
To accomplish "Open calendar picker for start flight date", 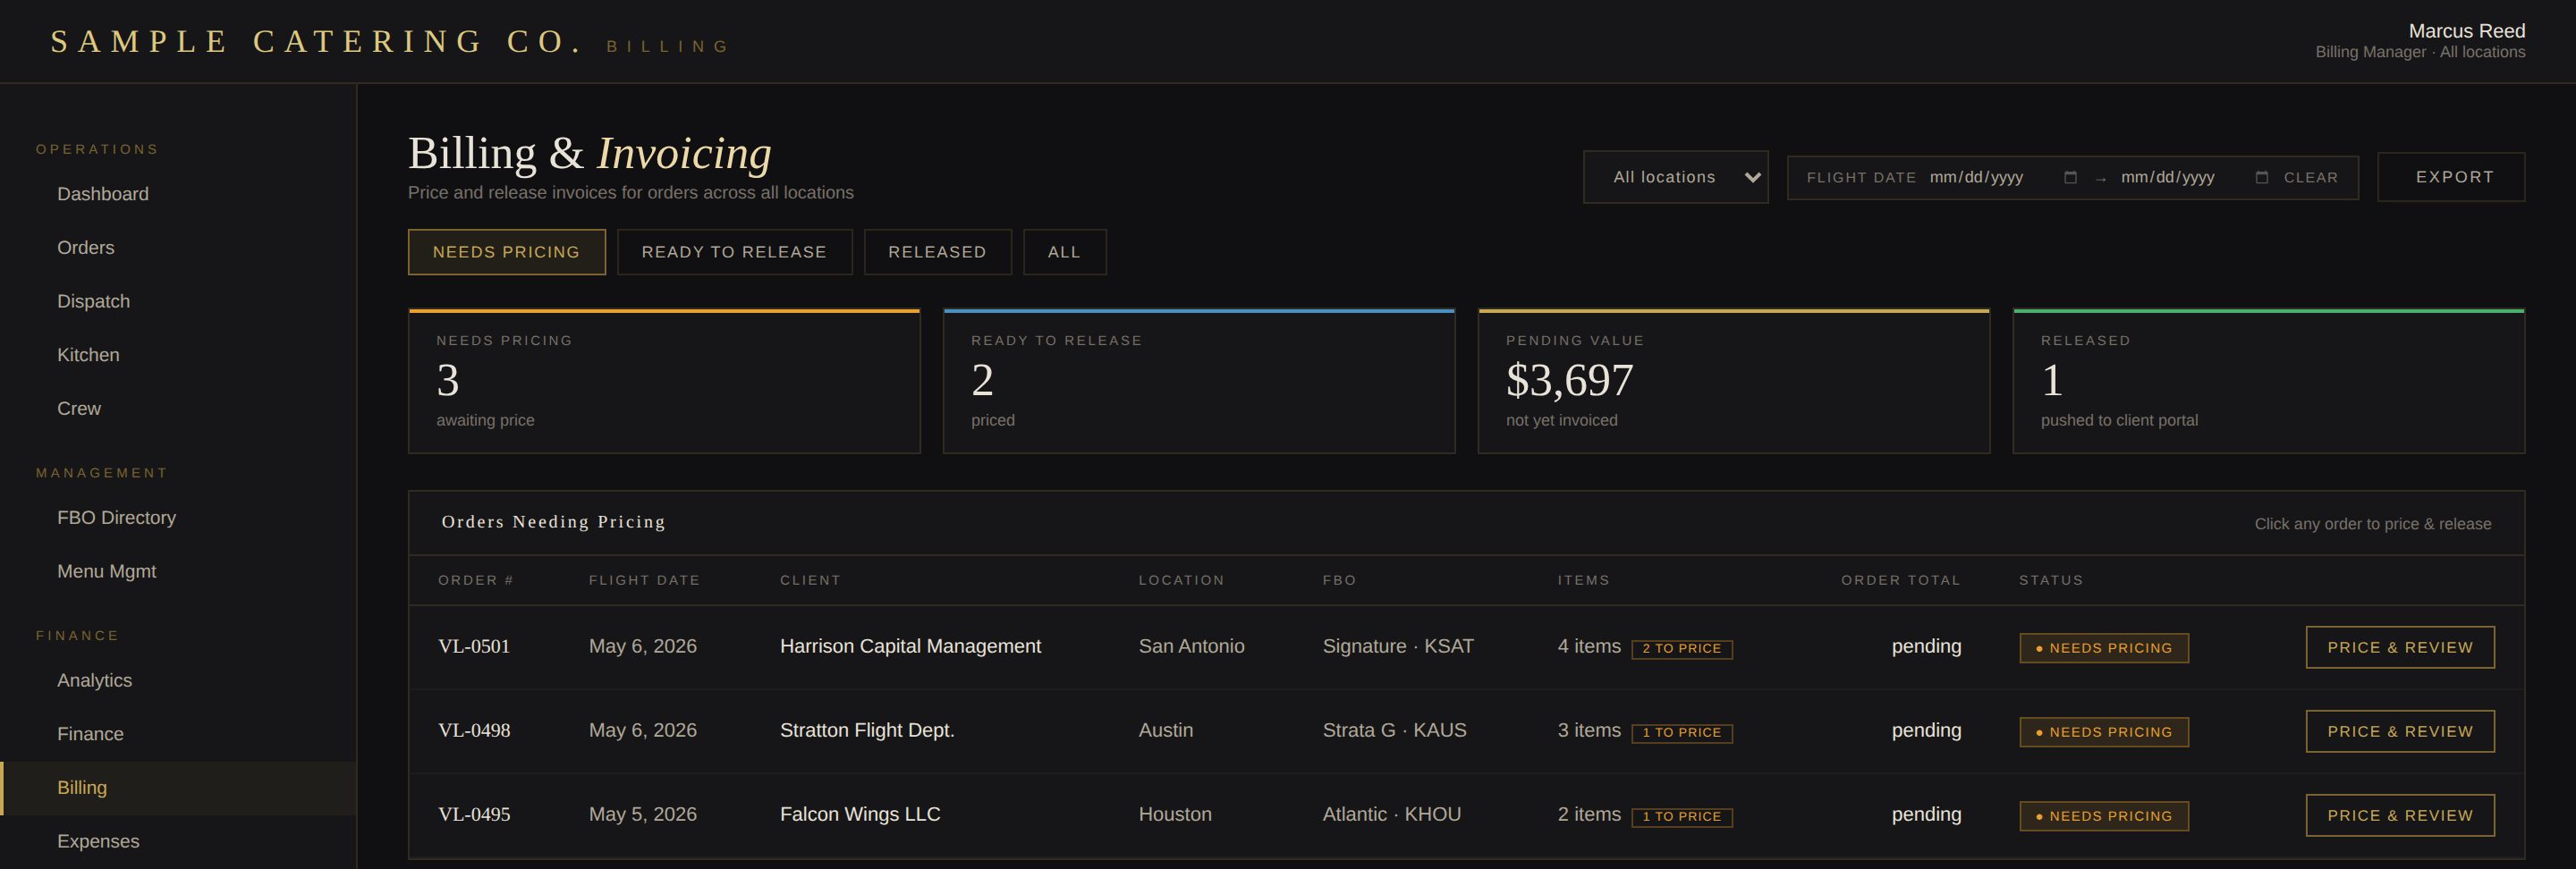I will pos(2070,177).
